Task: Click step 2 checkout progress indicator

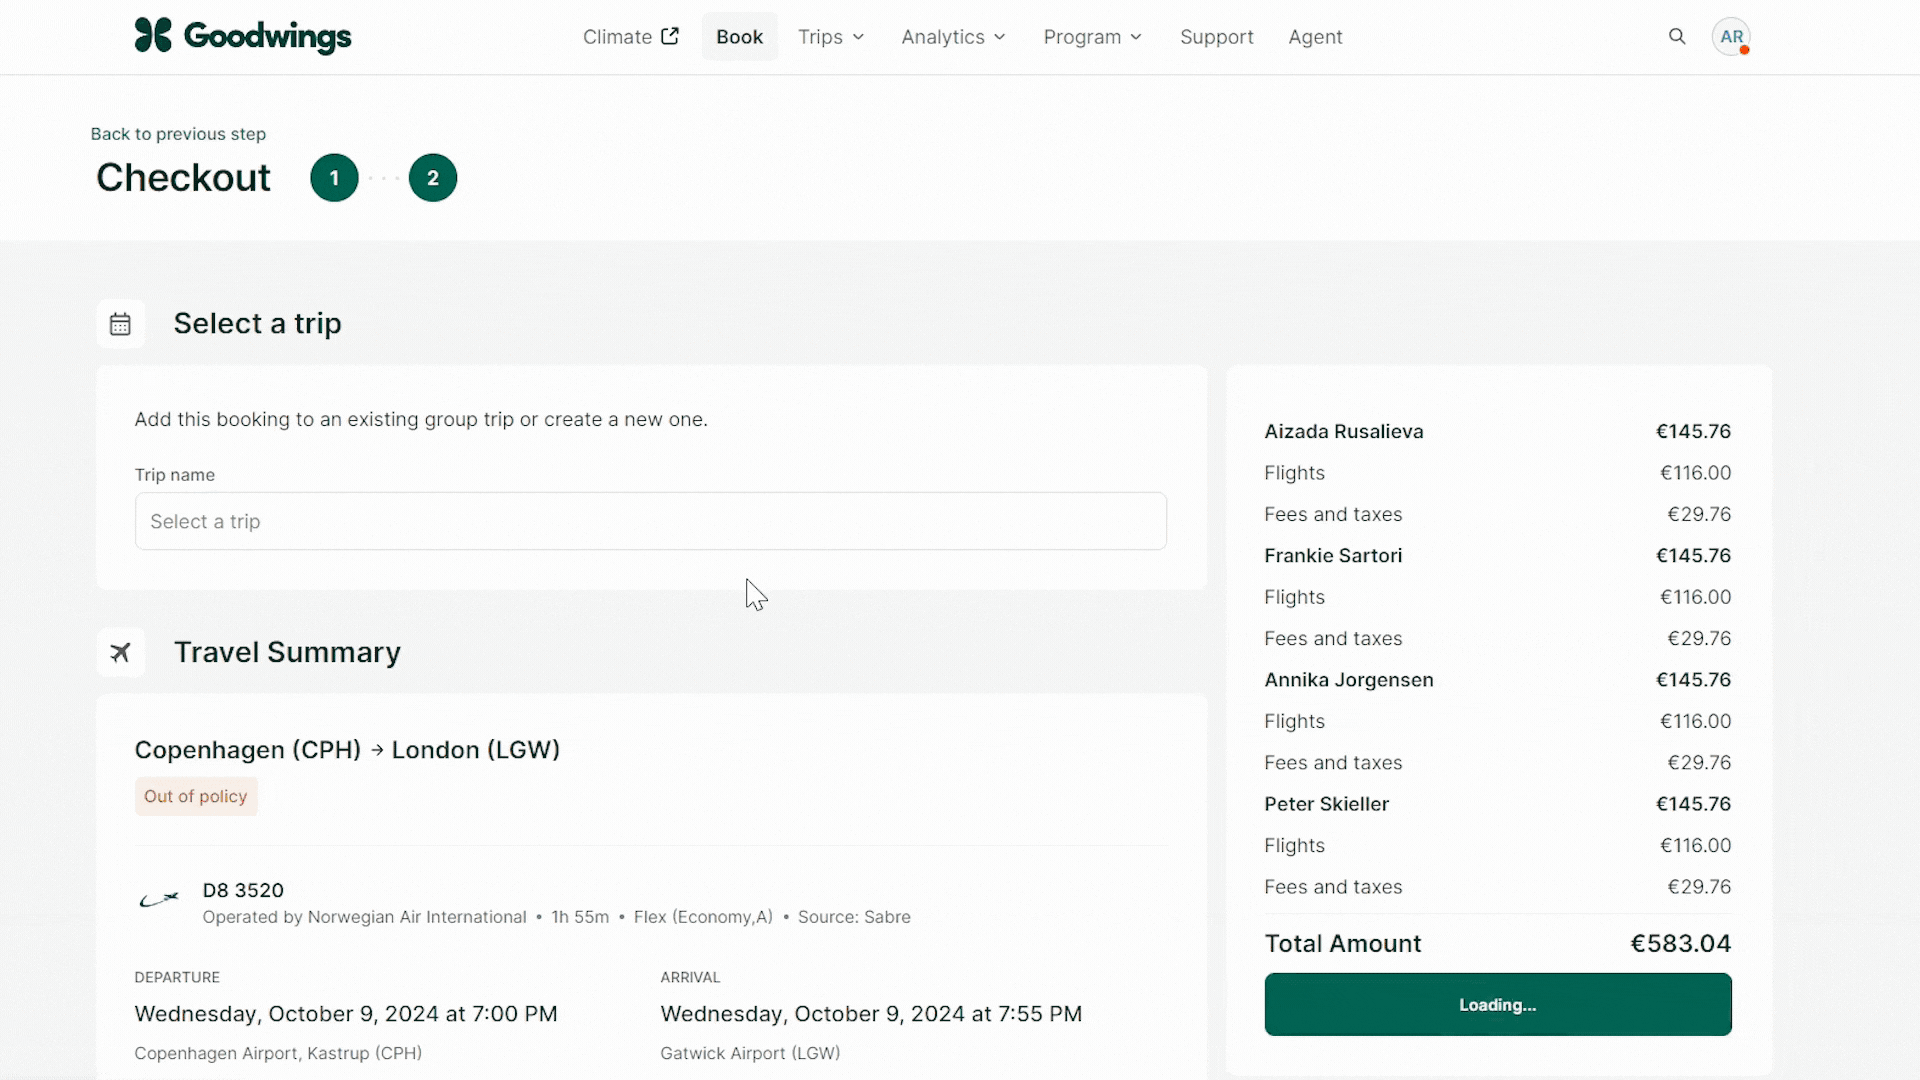Action: click(x=433, y=177)
